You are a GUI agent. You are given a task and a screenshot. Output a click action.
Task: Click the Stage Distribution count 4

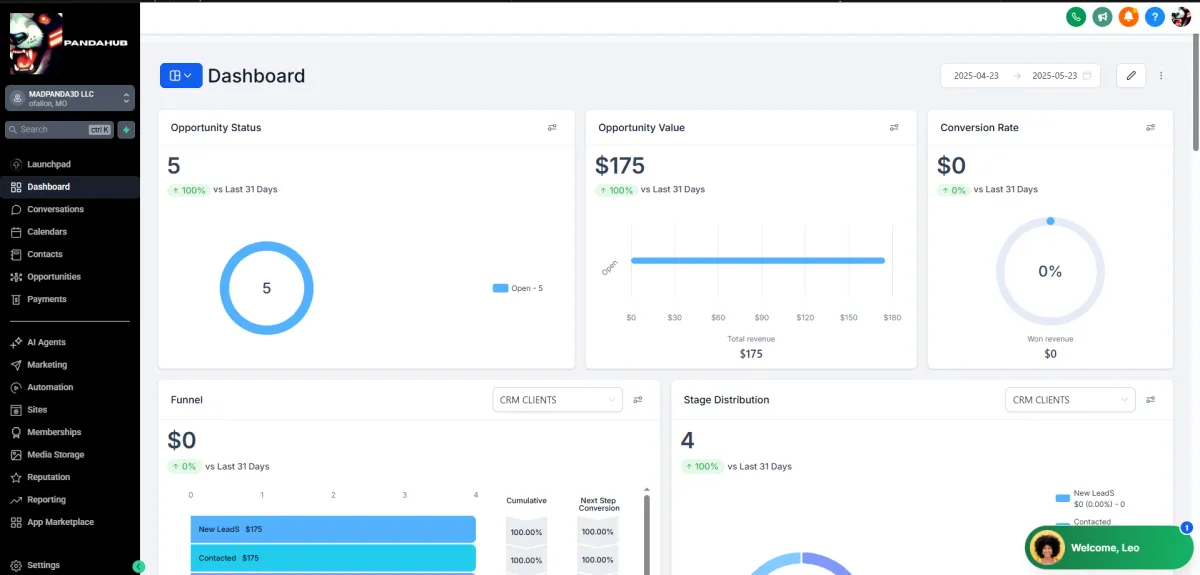[687, 440]
